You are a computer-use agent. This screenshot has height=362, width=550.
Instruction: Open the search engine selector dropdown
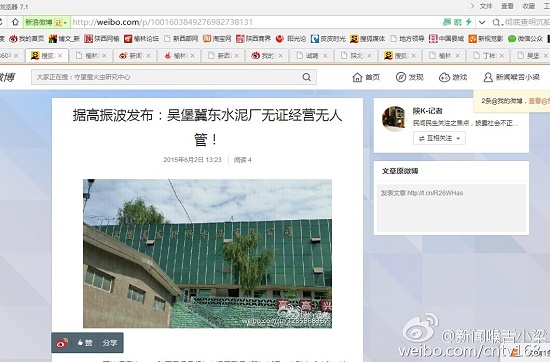point(497,23)
